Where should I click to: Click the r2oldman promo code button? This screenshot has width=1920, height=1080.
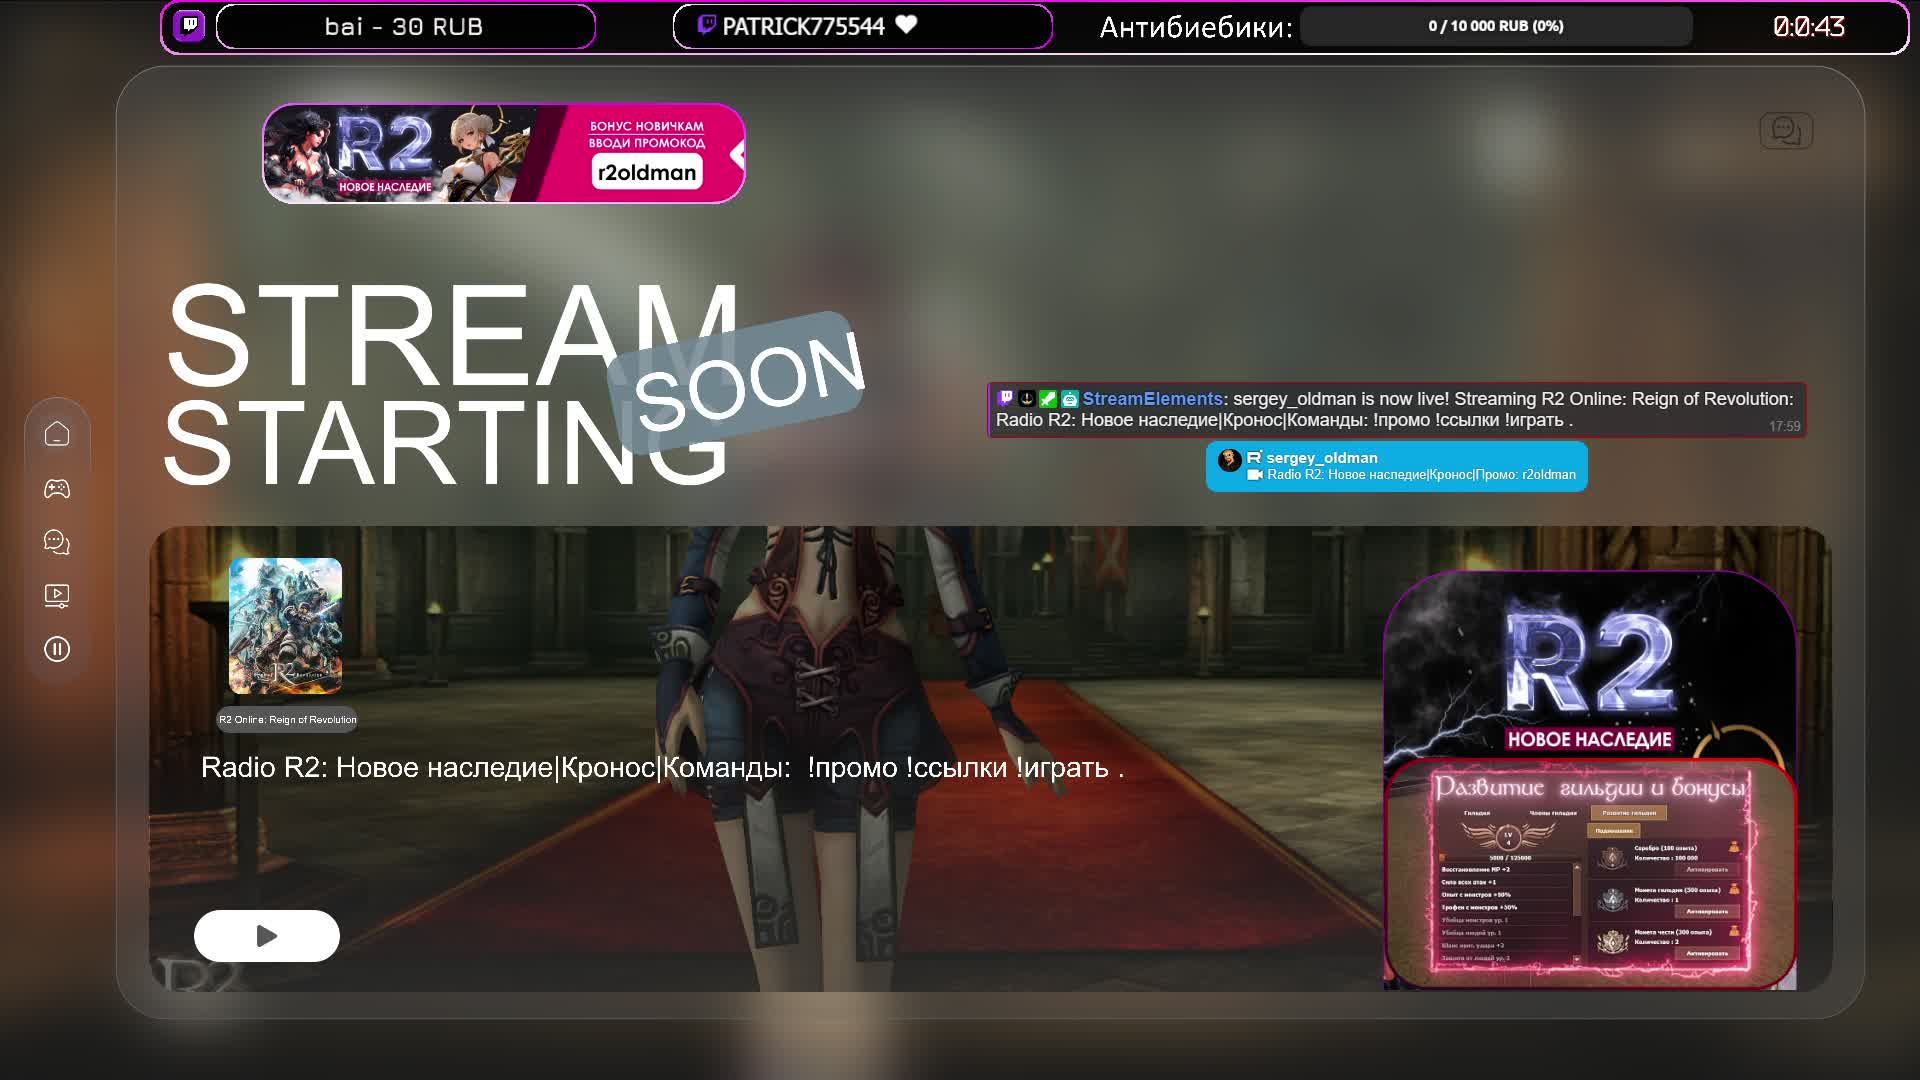646,172
